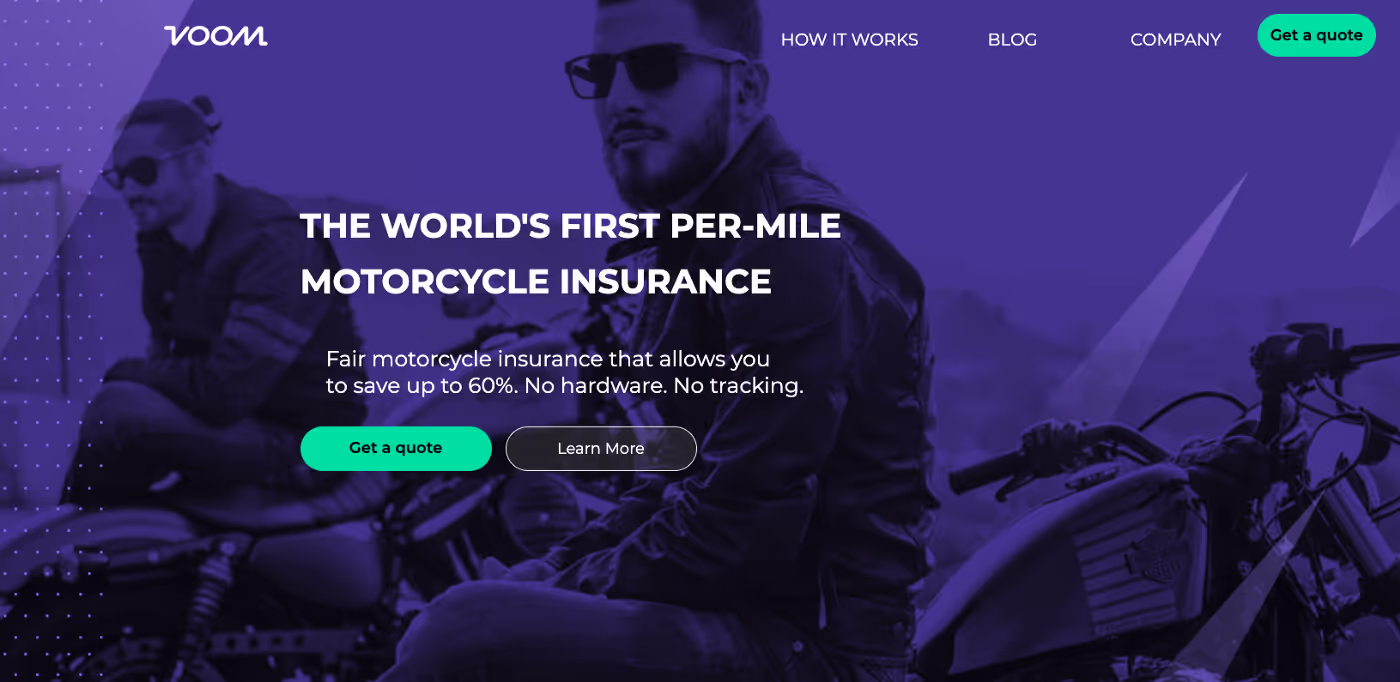Select the "MOTORCYCLE INSURANCE" headline line
Image resolution: width=1400 pixels, height=682 pixels.
536,282
